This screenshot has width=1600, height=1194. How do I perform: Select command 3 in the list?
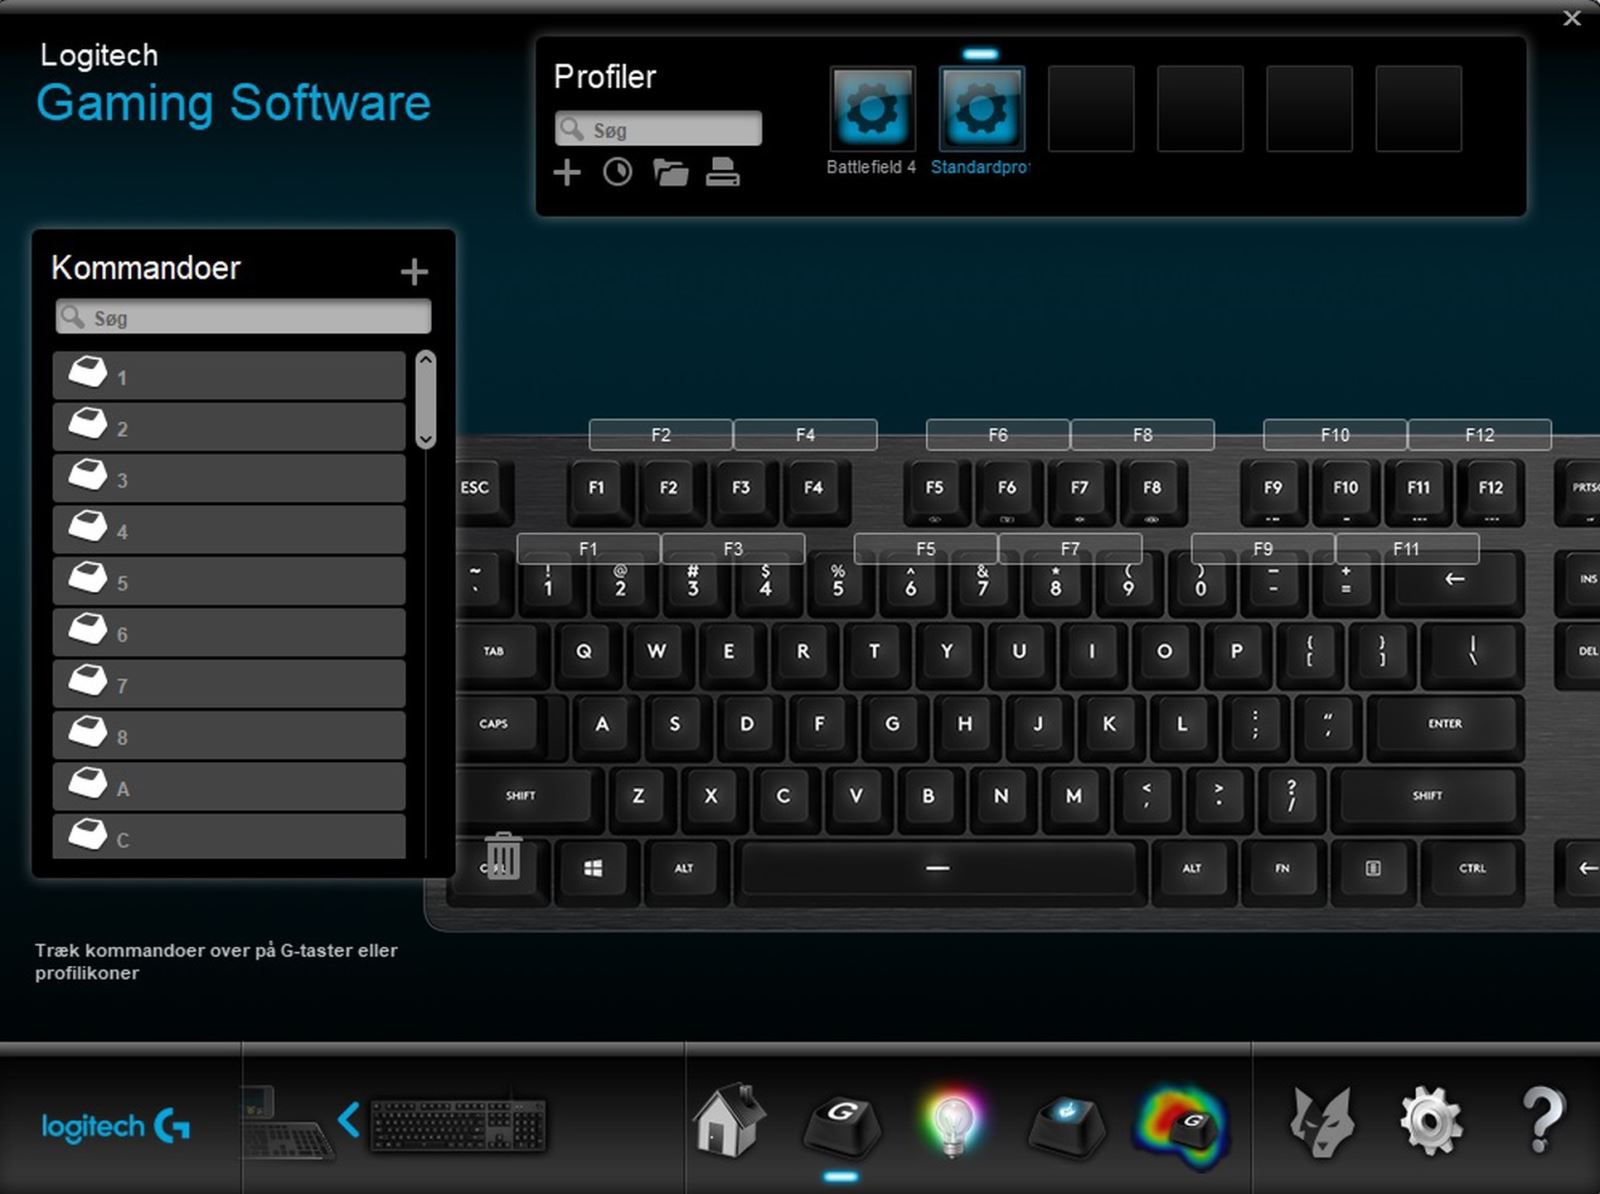229,478
